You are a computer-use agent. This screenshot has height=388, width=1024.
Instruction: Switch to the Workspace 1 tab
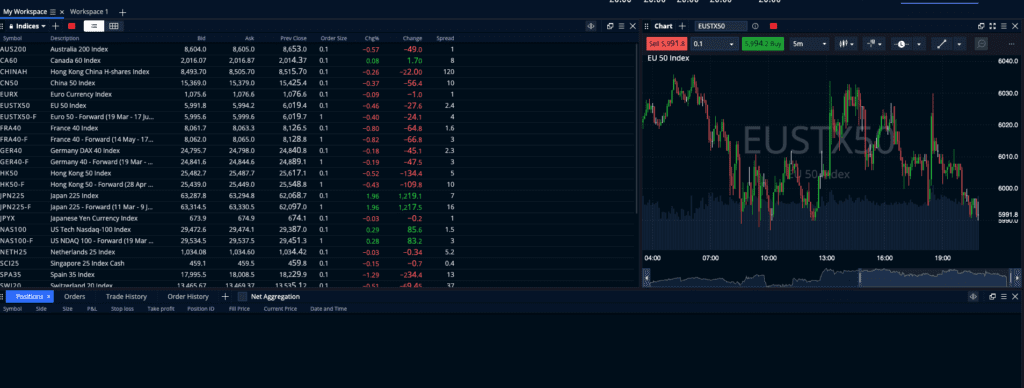coord(89,12)
